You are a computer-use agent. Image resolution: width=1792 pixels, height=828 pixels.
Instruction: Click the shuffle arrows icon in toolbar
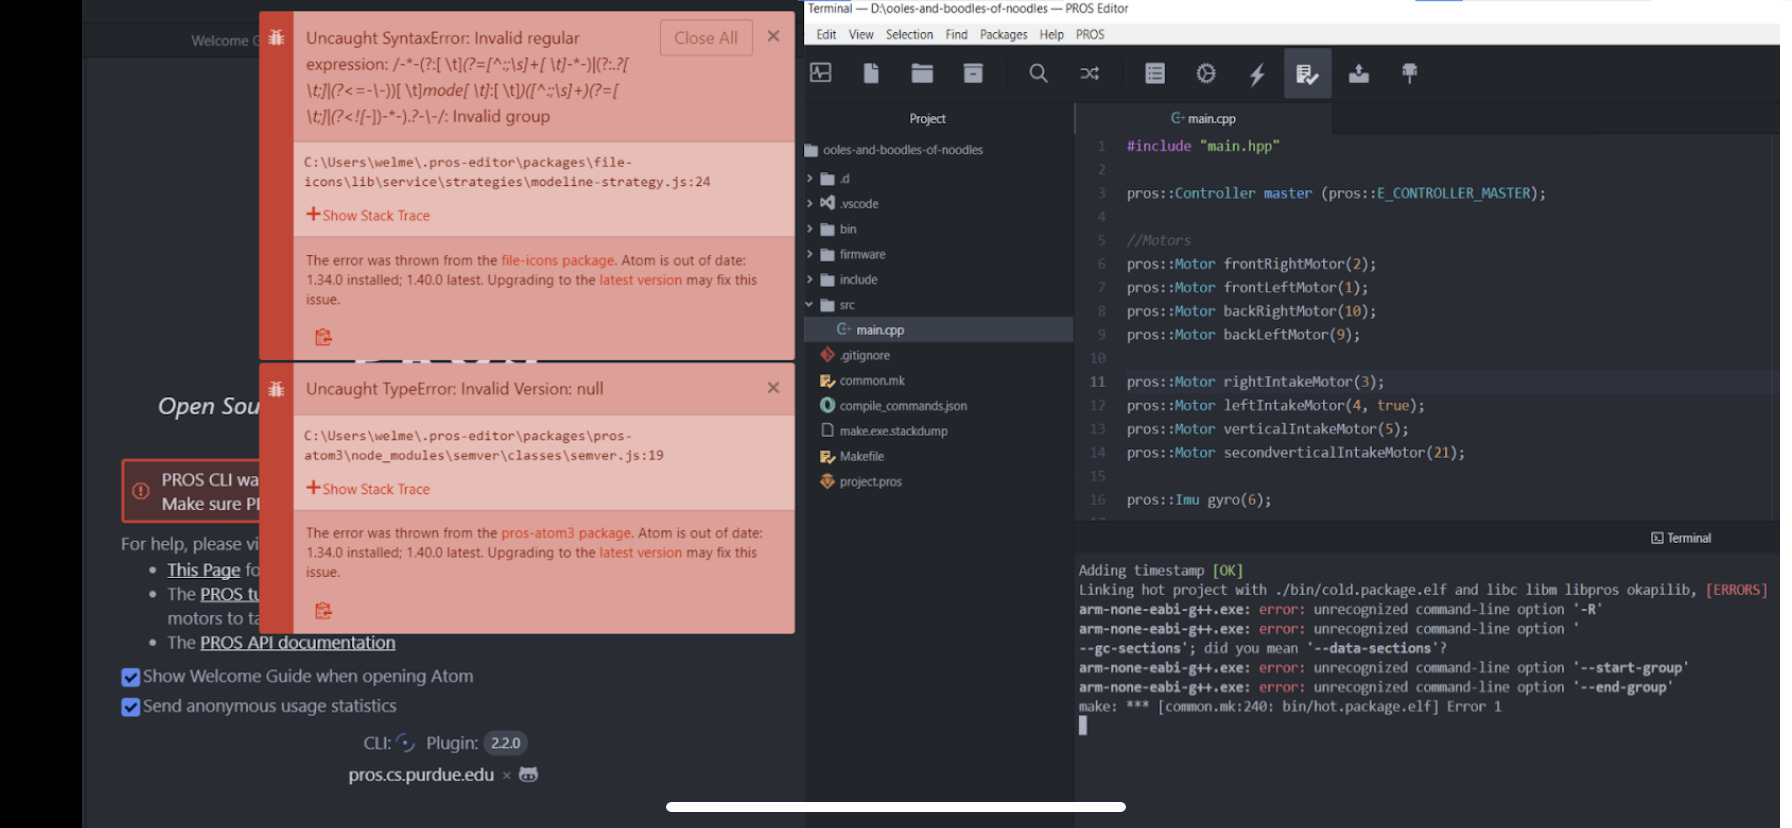(1089, 73)
